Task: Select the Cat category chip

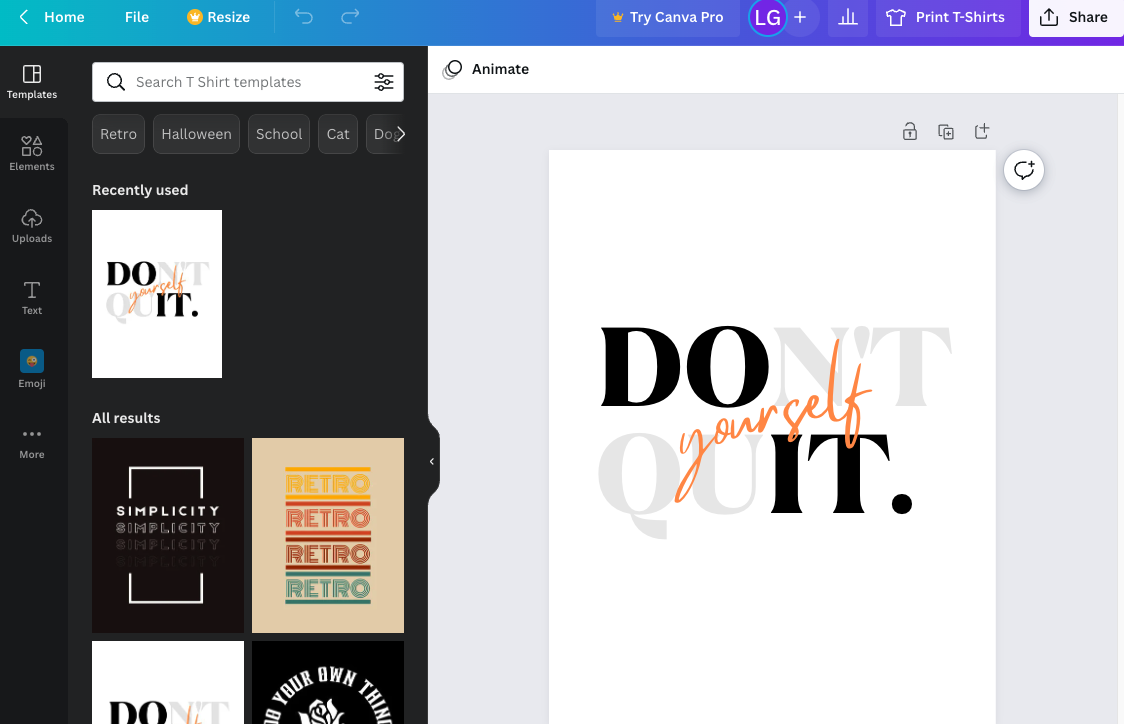Action: point(338,134)
